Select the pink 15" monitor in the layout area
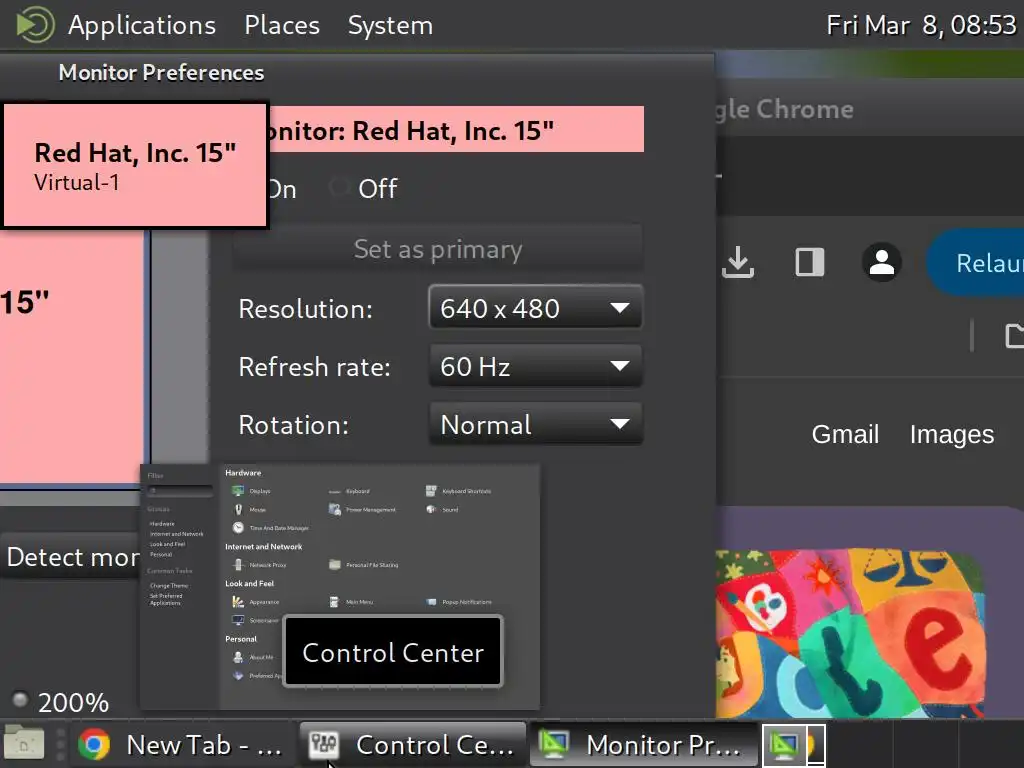This screenshot has width=1024, height=768. click(x=72, y=356)
